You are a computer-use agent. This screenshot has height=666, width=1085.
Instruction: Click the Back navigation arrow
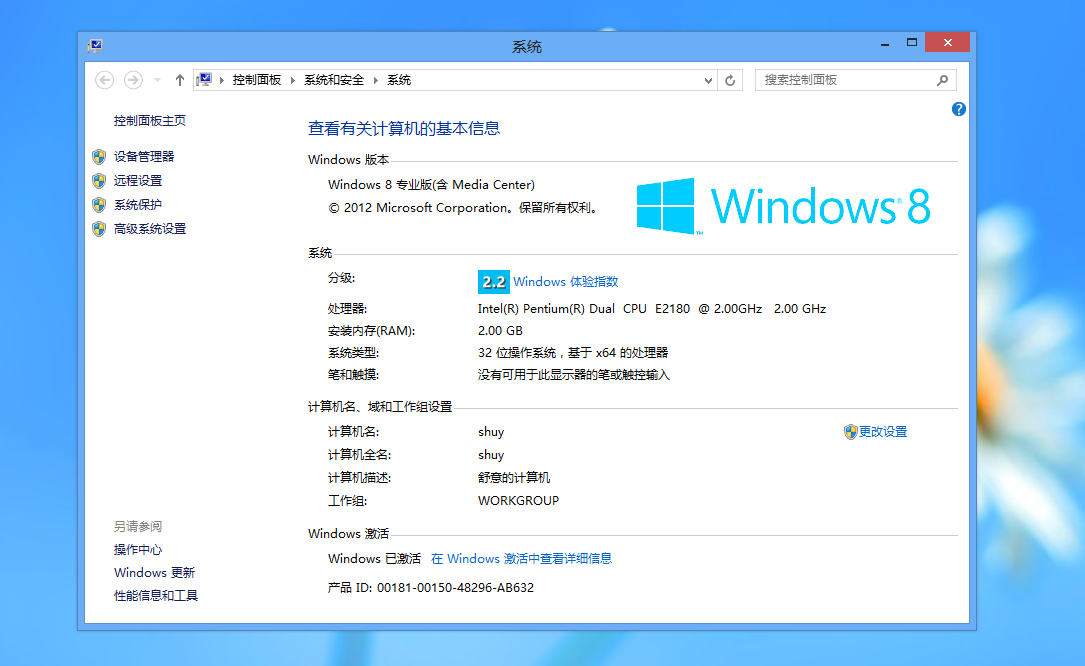click(x=104, y=80)
